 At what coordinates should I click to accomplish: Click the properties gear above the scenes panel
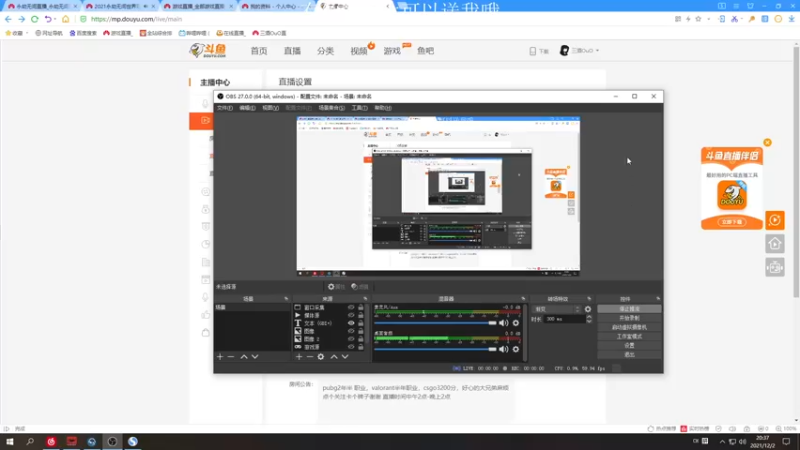(x=336, y=287)
